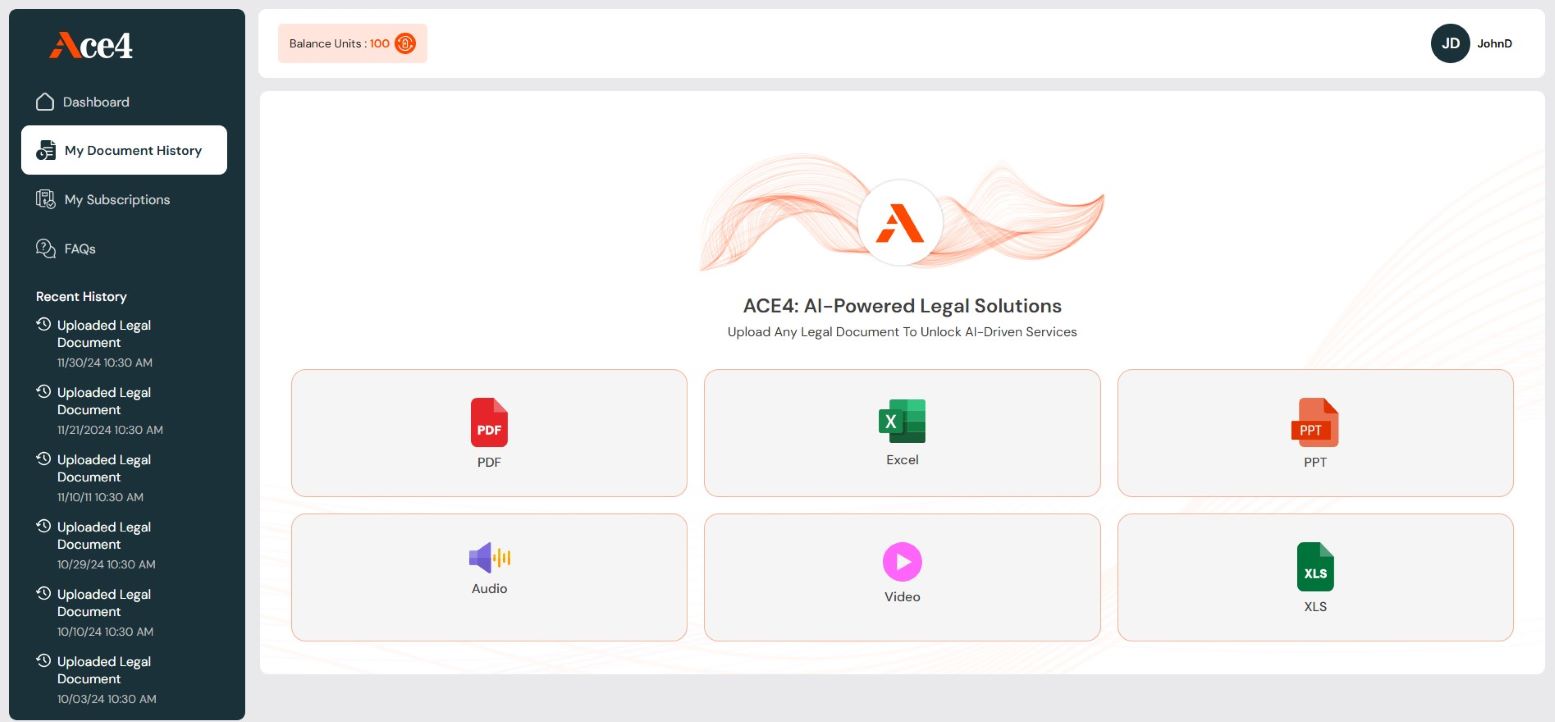Click the green Excel icon

click(x=902, y=421)
